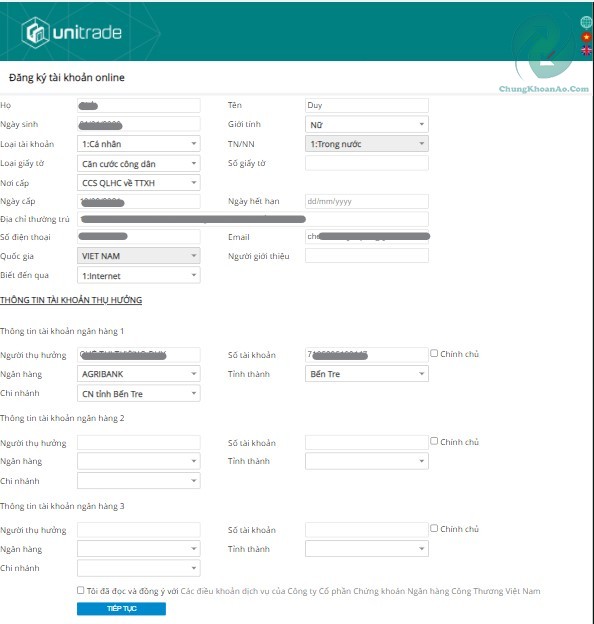Click the Tên field containing Duy

[367, 105]
